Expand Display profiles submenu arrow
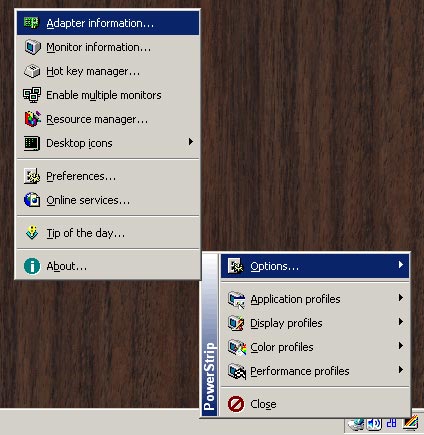 (401, 322)
